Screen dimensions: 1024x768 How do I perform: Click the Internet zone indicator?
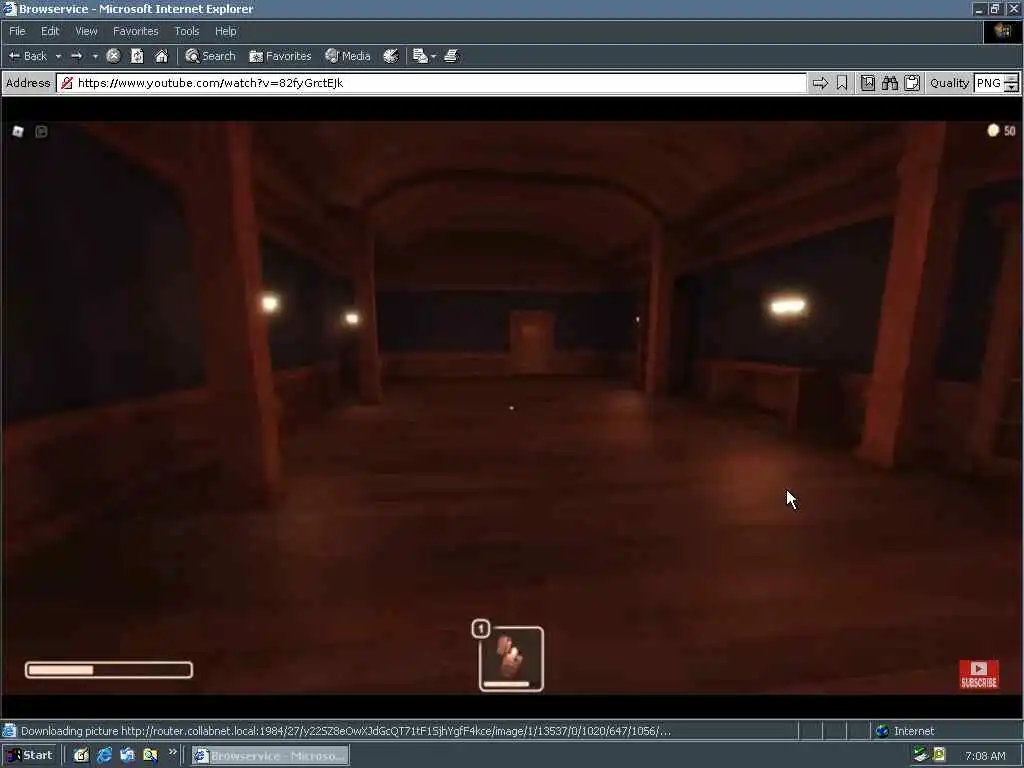point(905,731)
